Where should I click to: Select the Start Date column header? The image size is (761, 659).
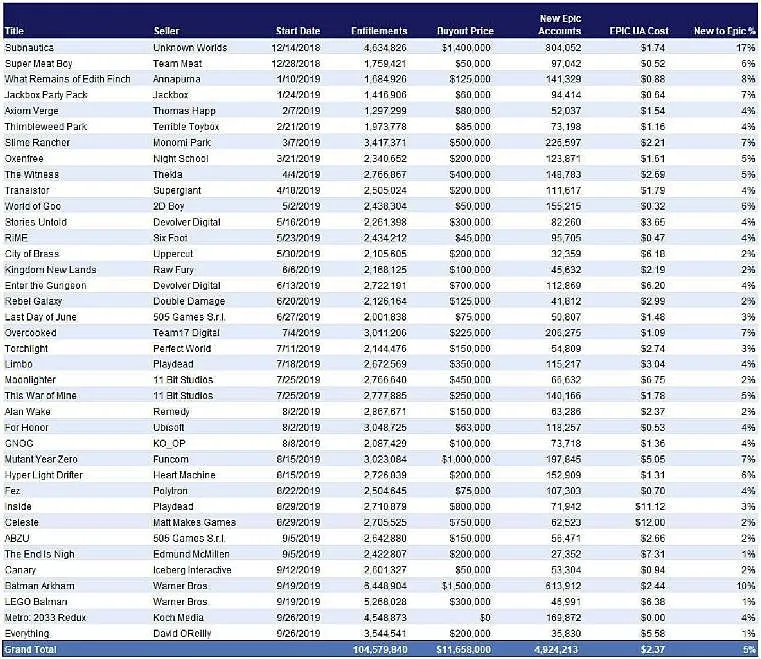298,31
